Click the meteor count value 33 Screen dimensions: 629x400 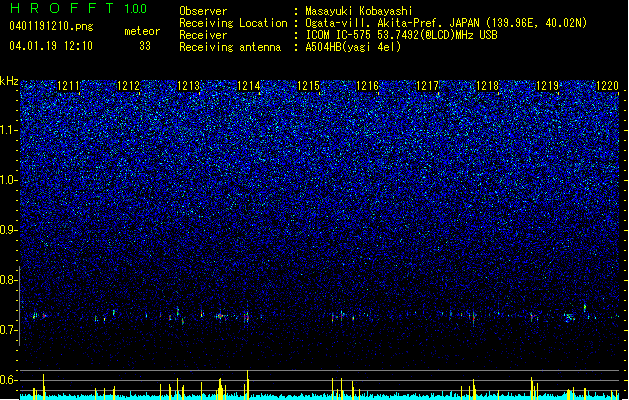[x=145, y=46]
